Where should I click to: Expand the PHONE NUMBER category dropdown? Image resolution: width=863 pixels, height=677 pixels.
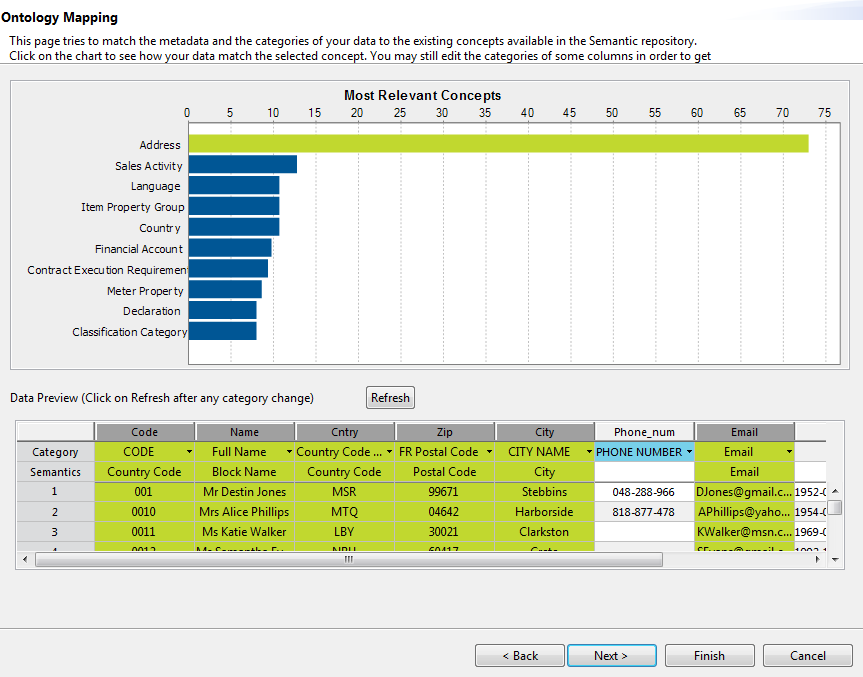click(x=689, y=452)
